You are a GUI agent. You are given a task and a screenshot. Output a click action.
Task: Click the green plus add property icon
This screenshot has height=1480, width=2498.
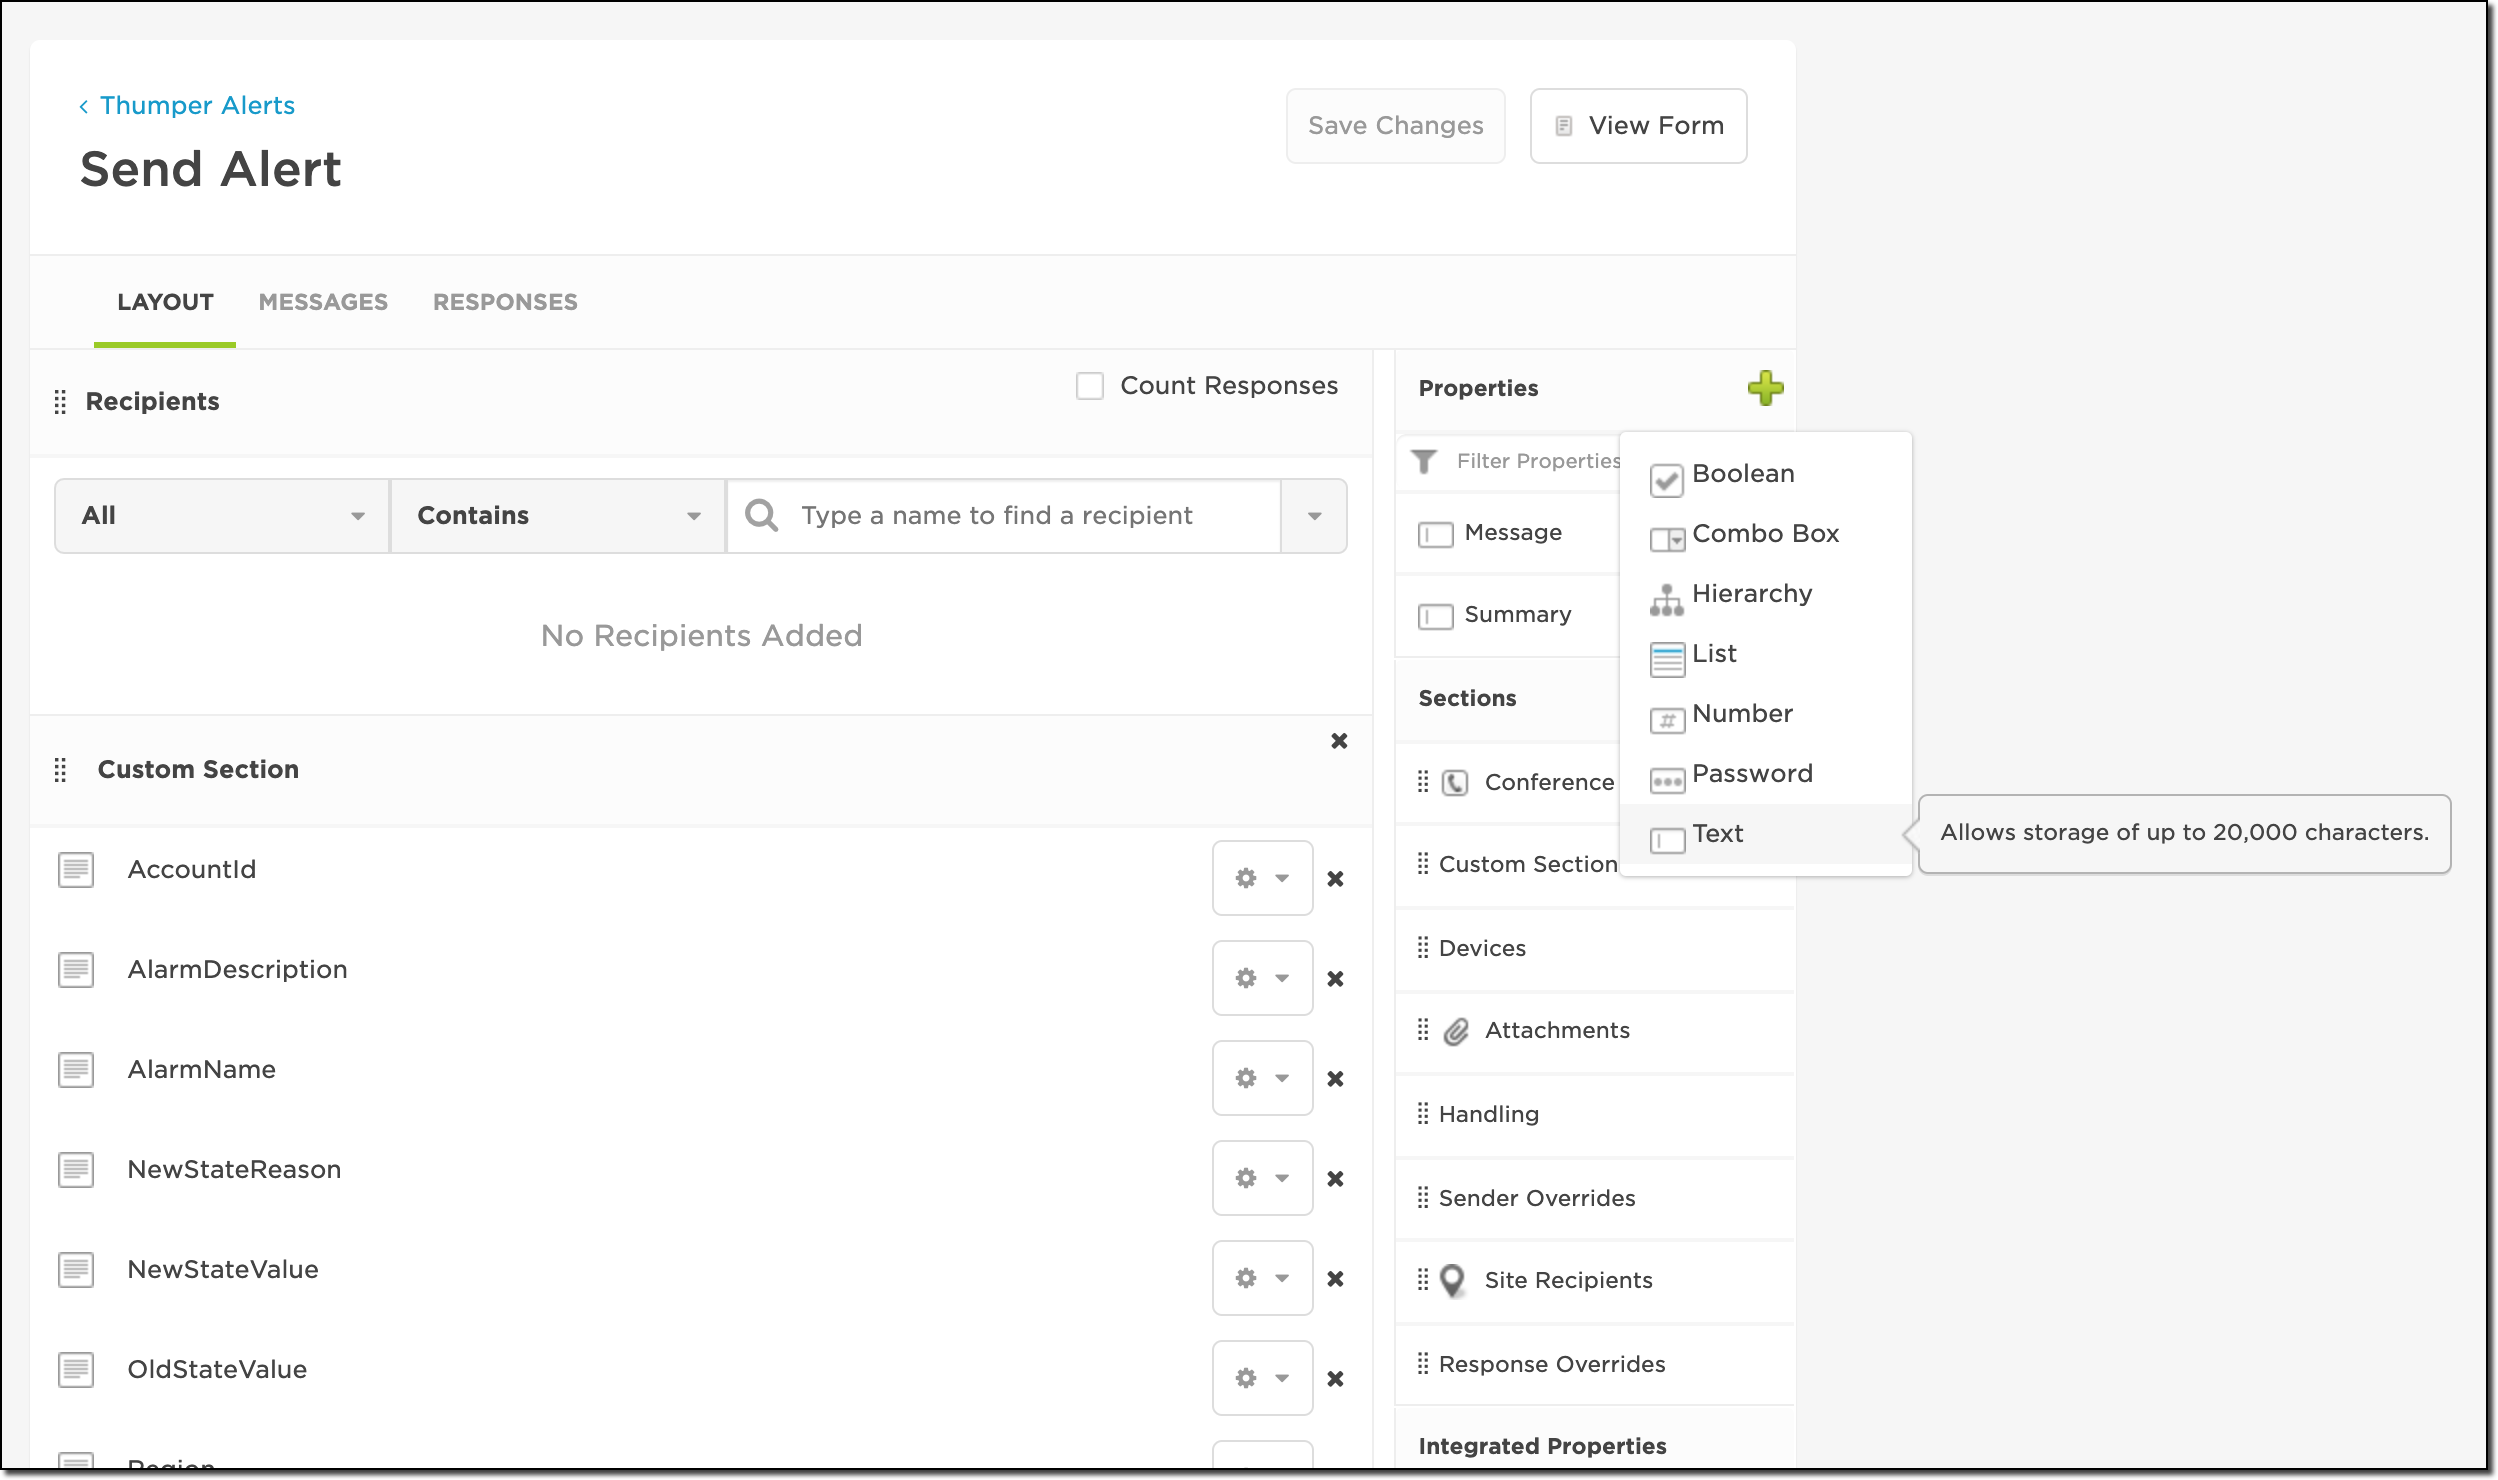click(1765, 388)
